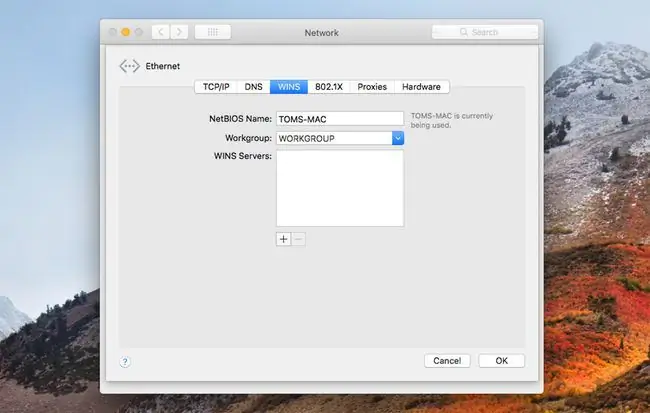Open help with the question mark button
Screen dimensions: 650x413
(x=125, y=362)
